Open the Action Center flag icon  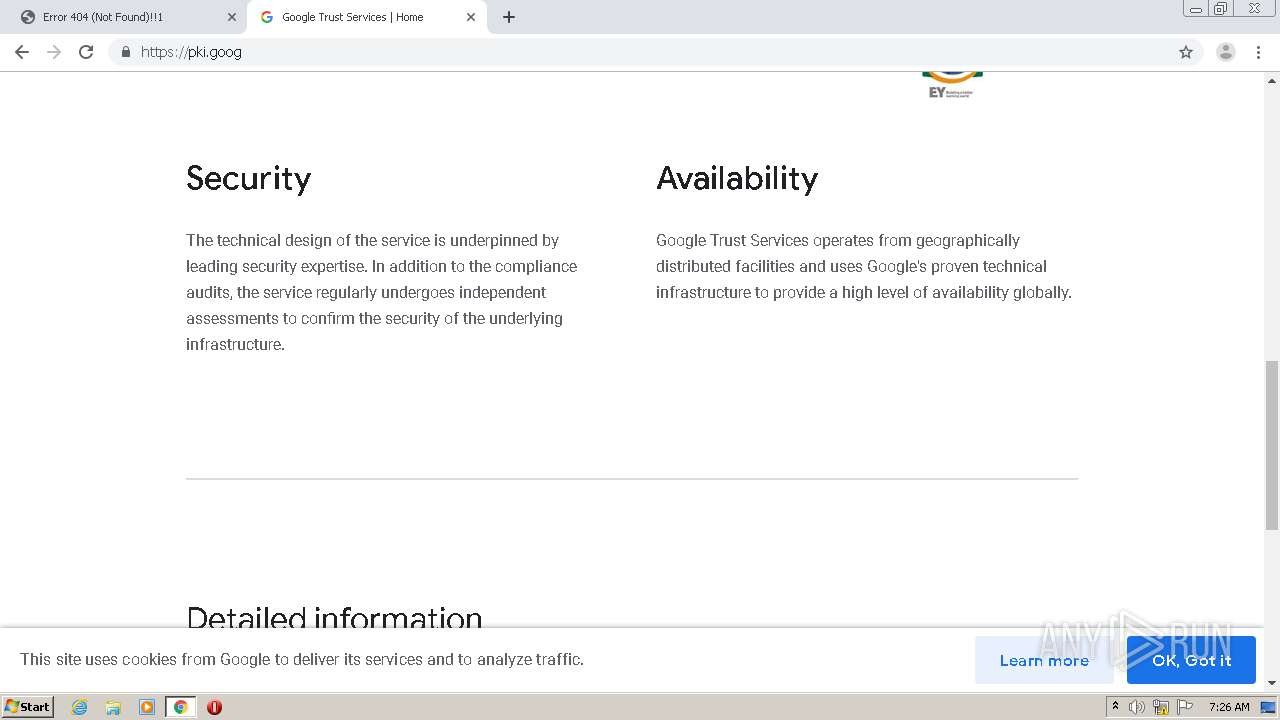click(x=1185, y=707)
